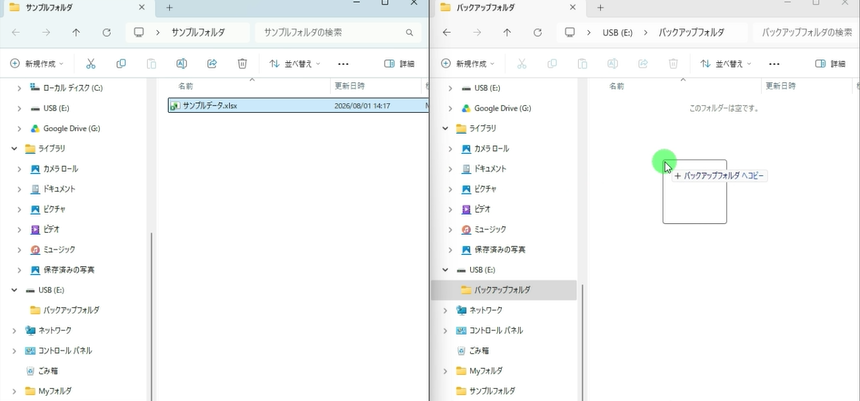Select ごみ箱 in left window tree

[48, 371]
